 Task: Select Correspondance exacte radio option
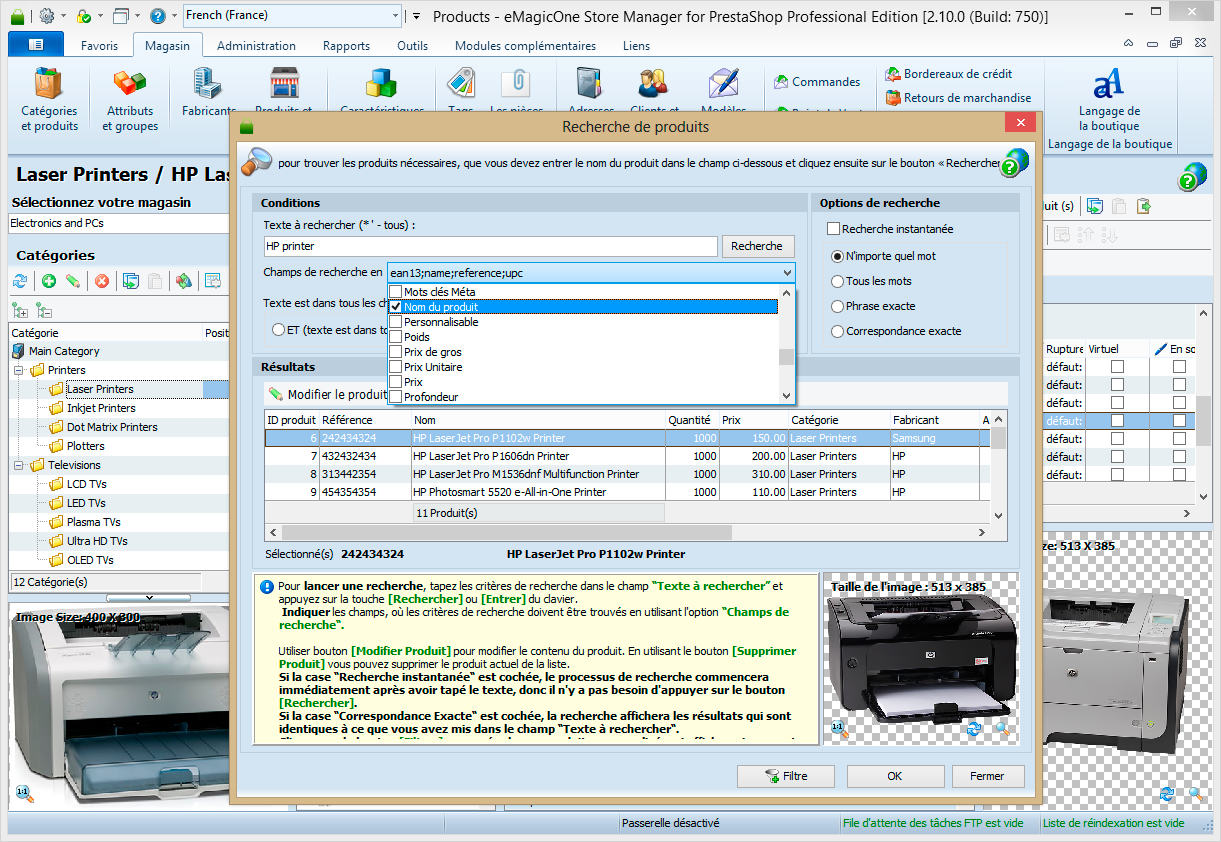click(838, 331)
